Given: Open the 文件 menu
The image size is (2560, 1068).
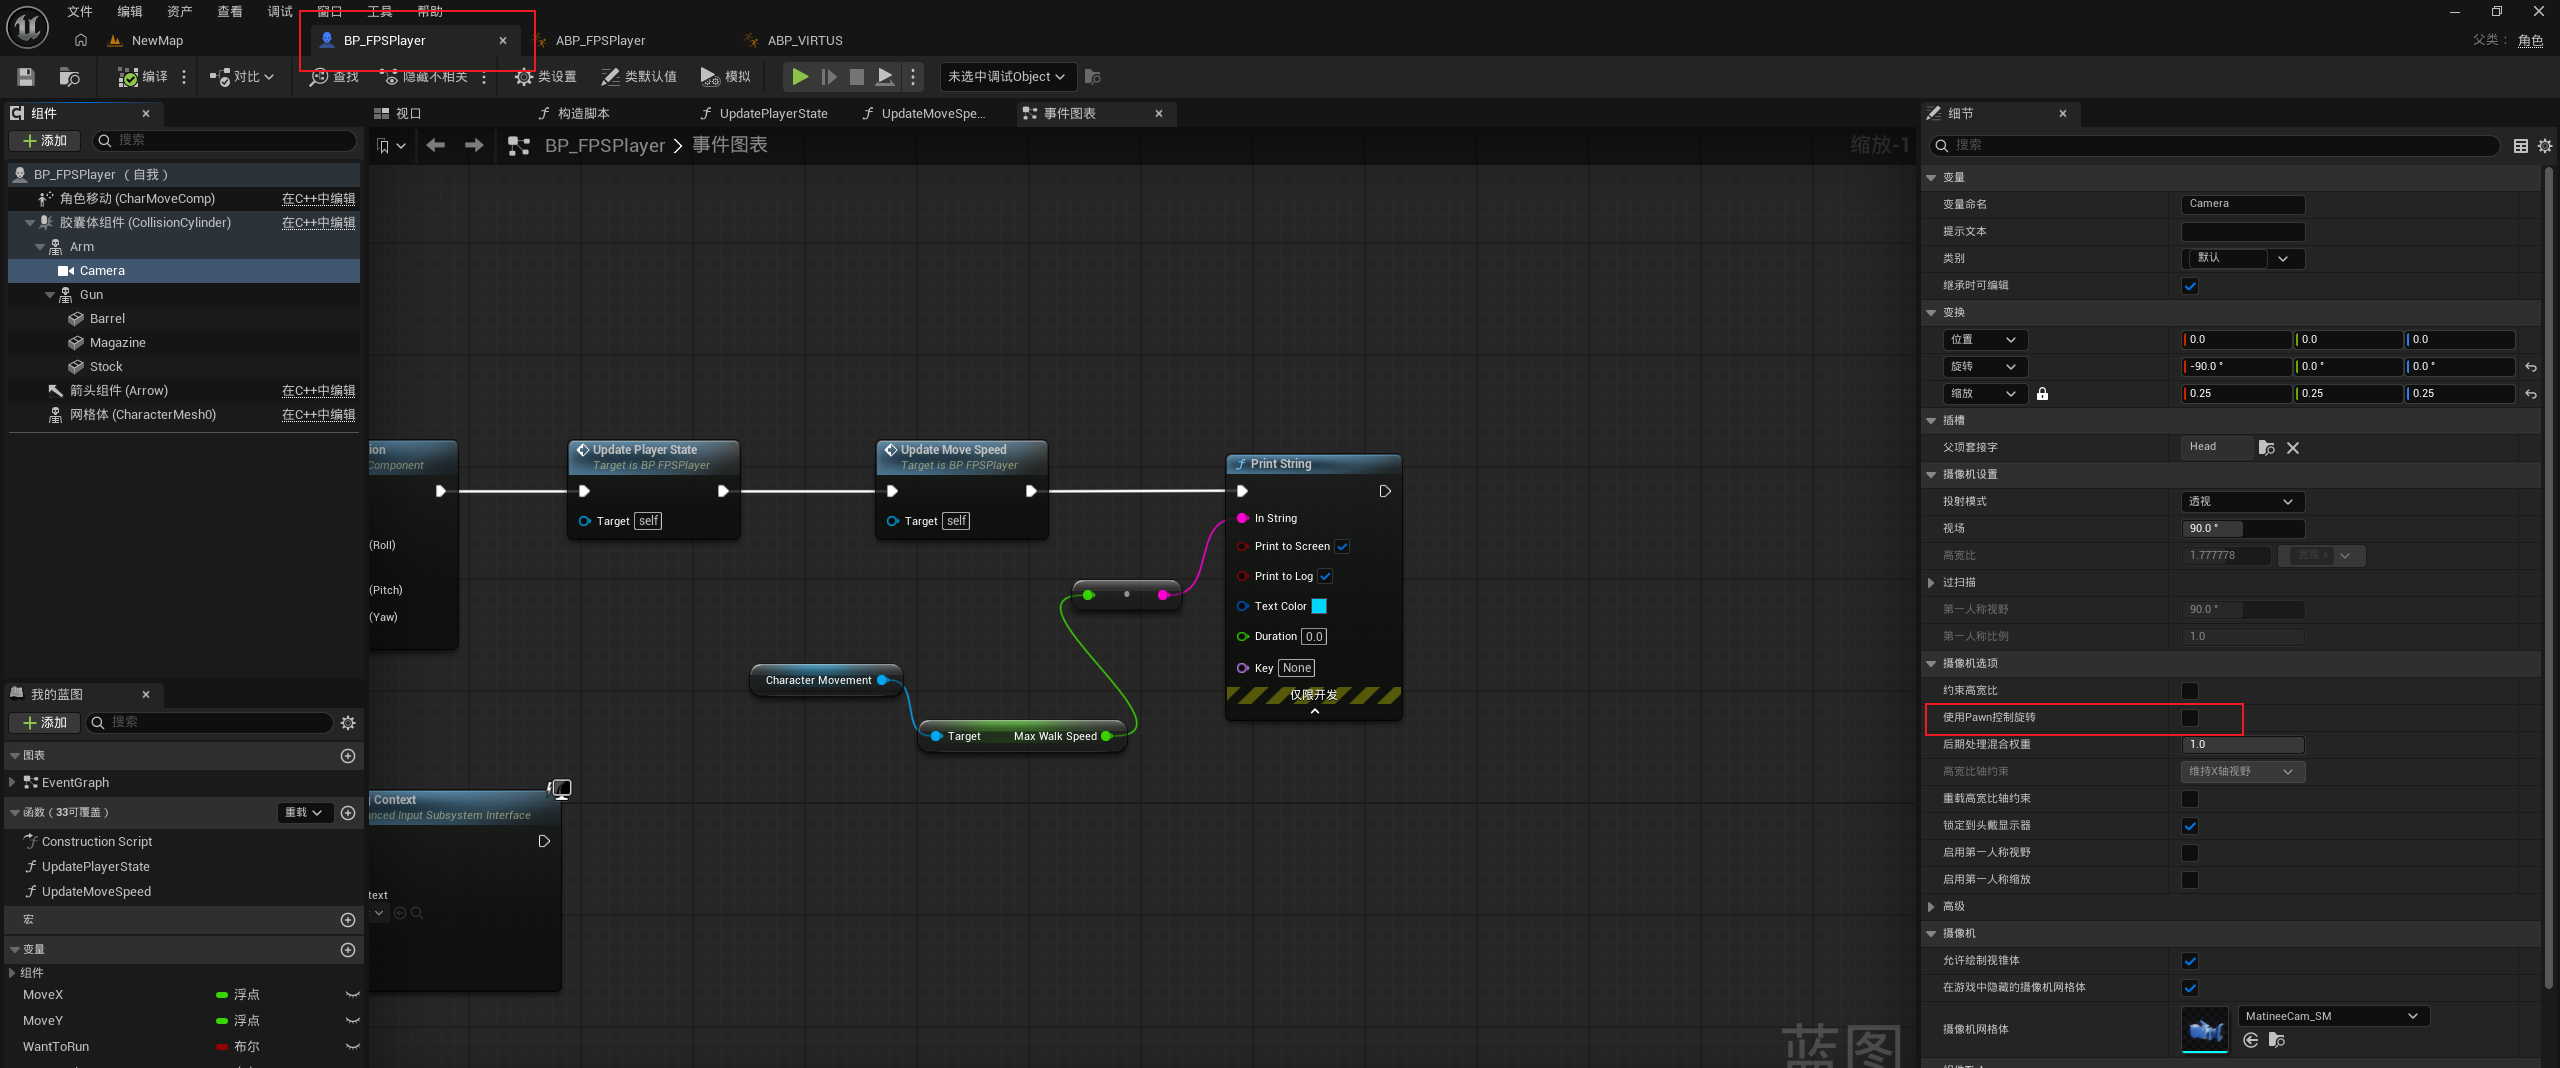Looking at the screenshot, I should point(79,12).
